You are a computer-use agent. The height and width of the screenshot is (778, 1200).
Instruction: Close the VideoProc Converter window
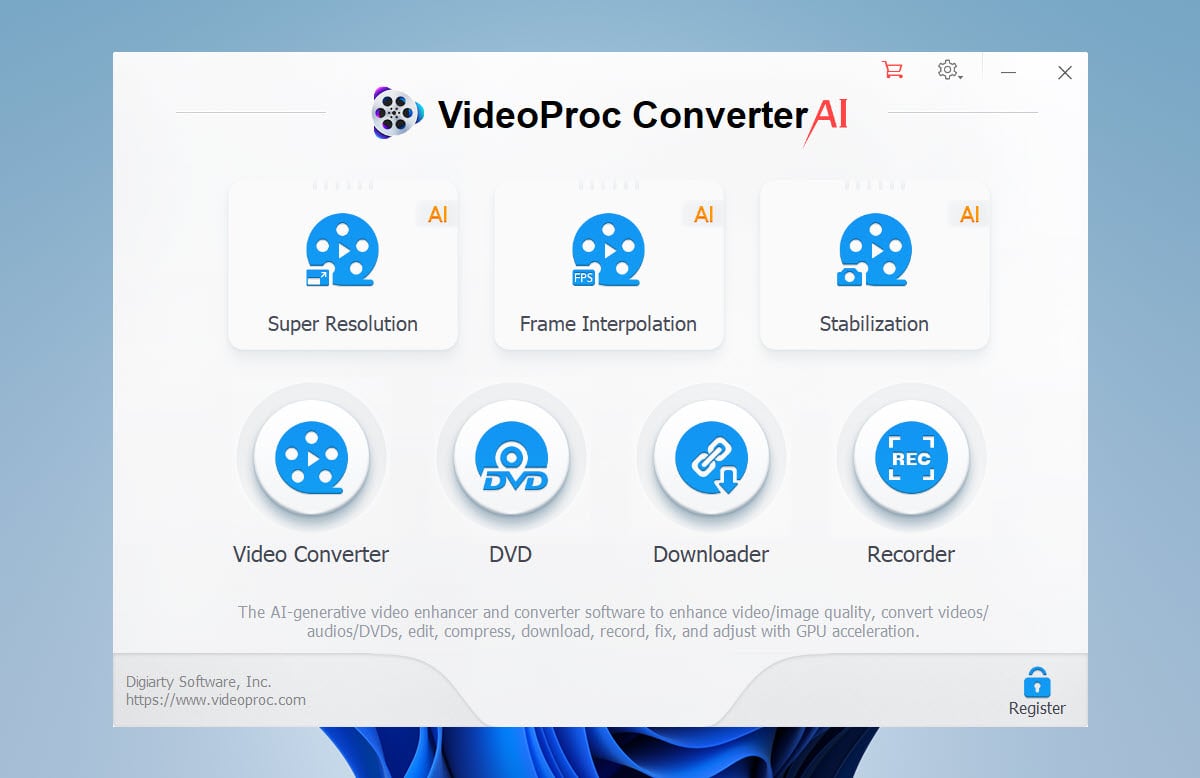(1065, 72)
